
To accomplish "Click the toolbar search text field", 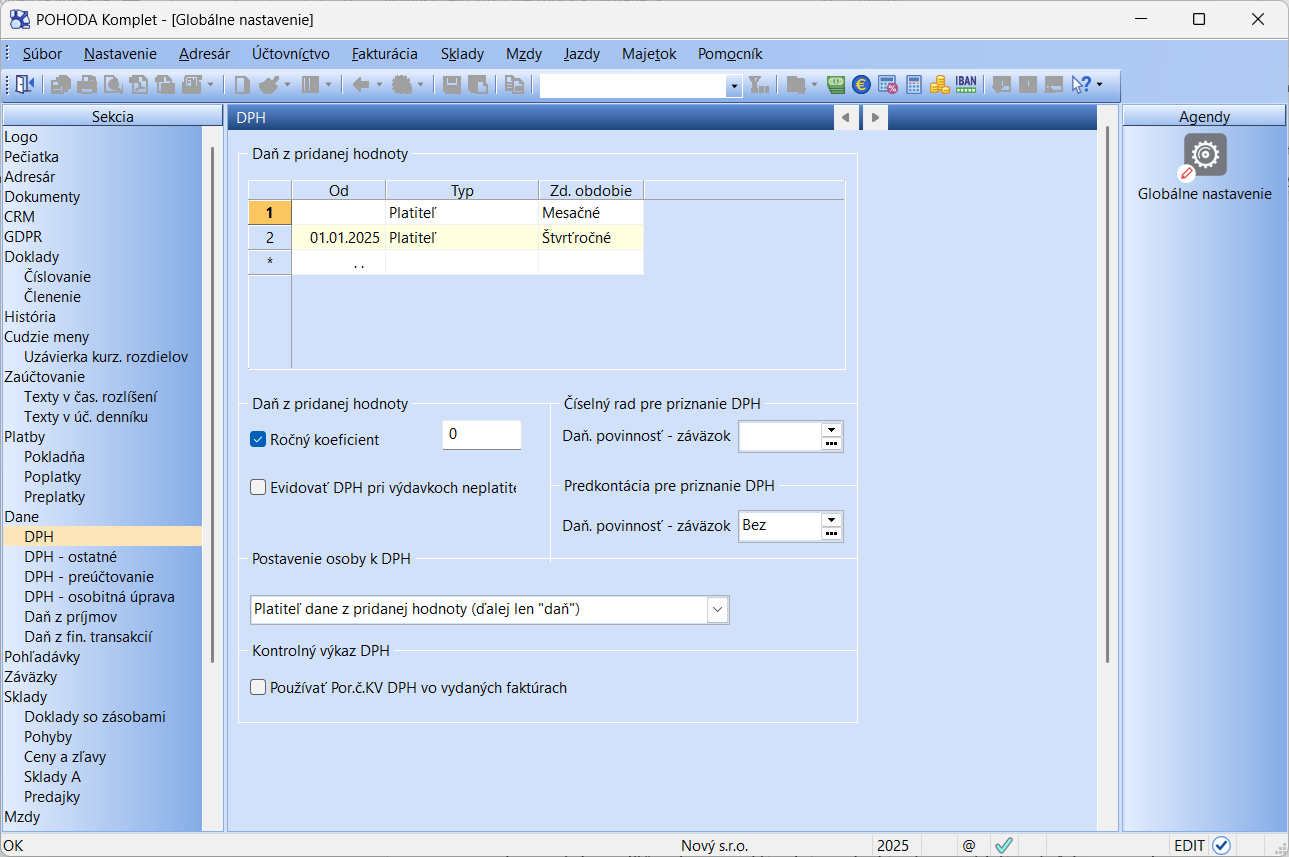I will [634, 87].
